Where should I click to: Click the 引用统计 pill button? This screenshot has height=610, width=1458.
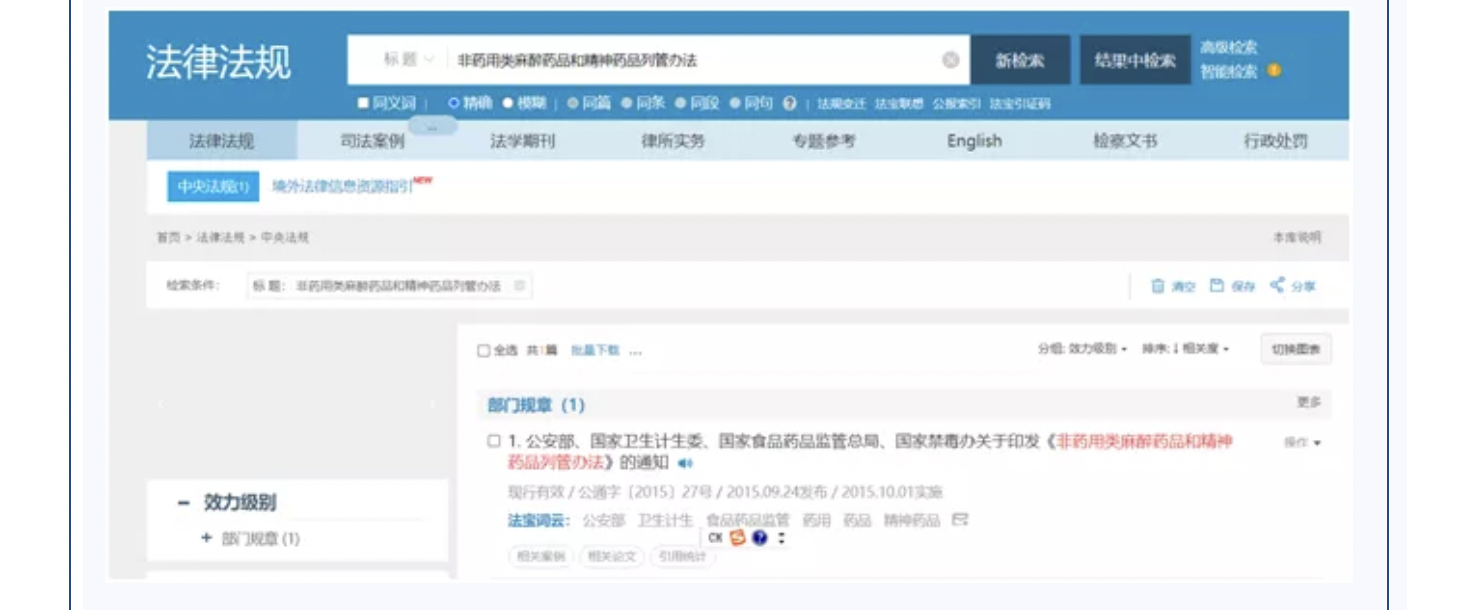(x=683, y=556)
